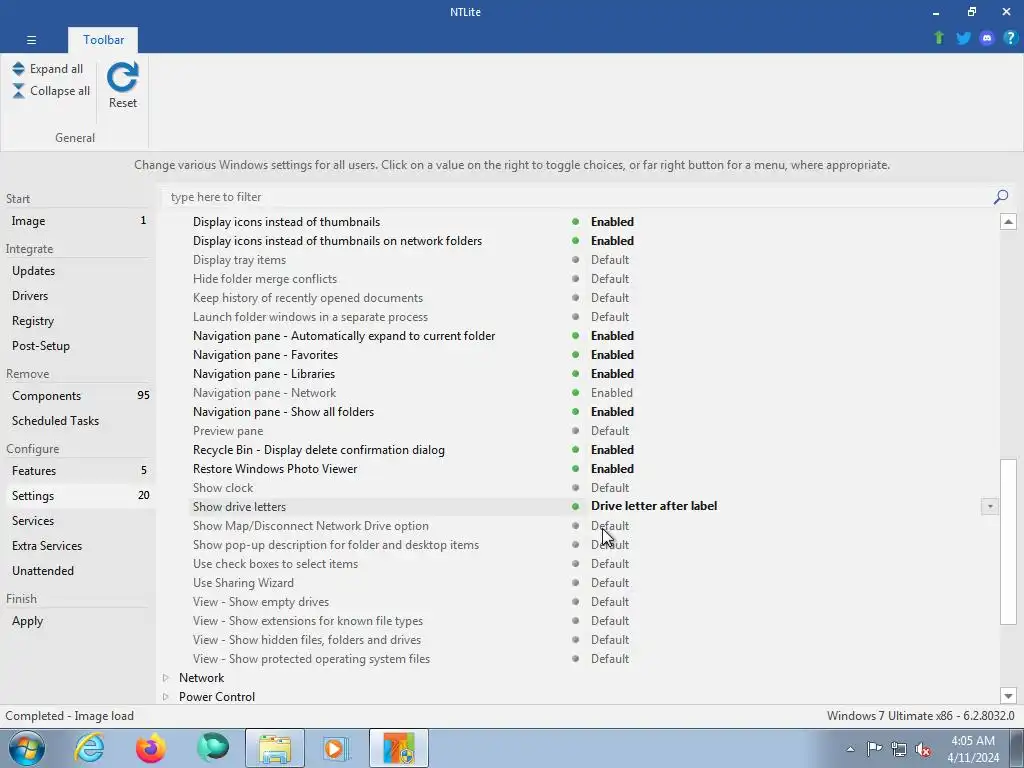Image resolution: width=1024 pixels, height=768 pixels.
Task: Show hidden tray icons arrow
Action: 850,749
